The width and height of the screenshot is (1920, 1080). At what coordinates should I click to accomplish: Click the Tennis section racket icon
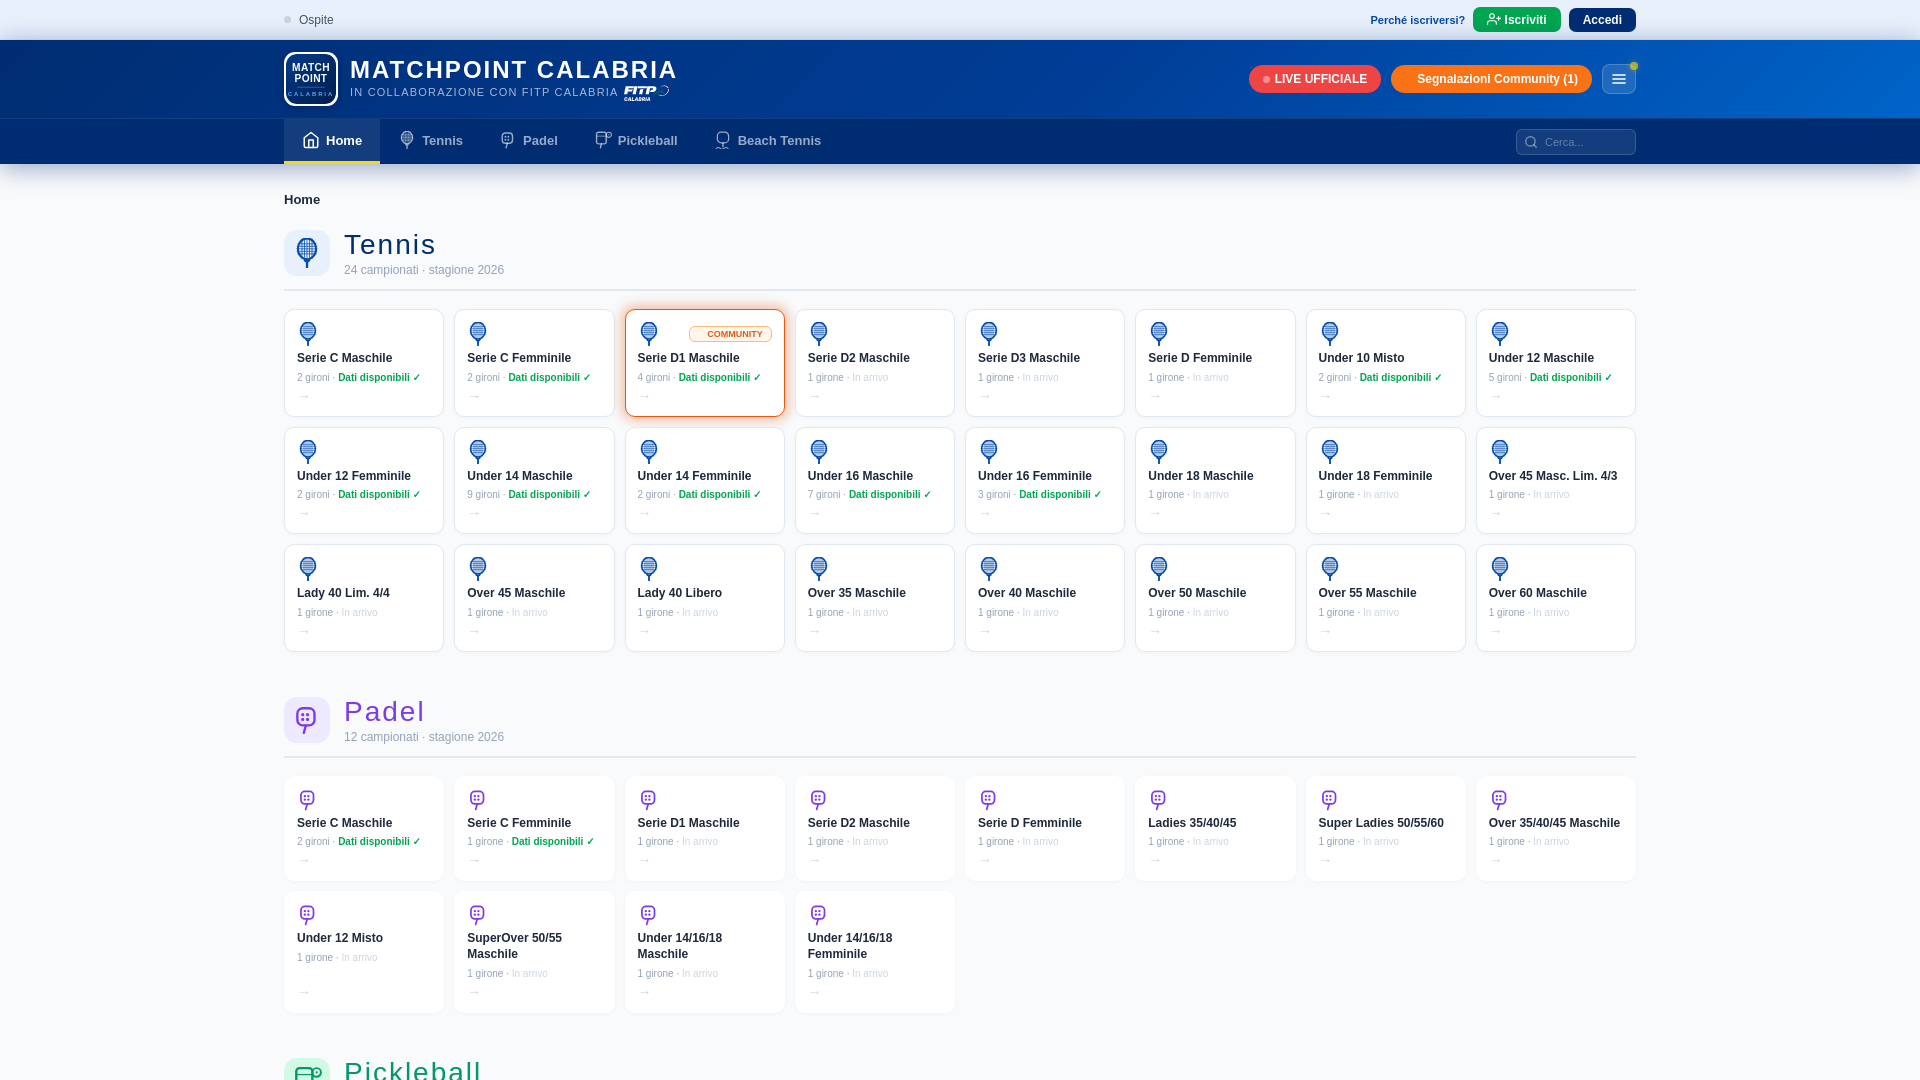click(x=307, y=253)
